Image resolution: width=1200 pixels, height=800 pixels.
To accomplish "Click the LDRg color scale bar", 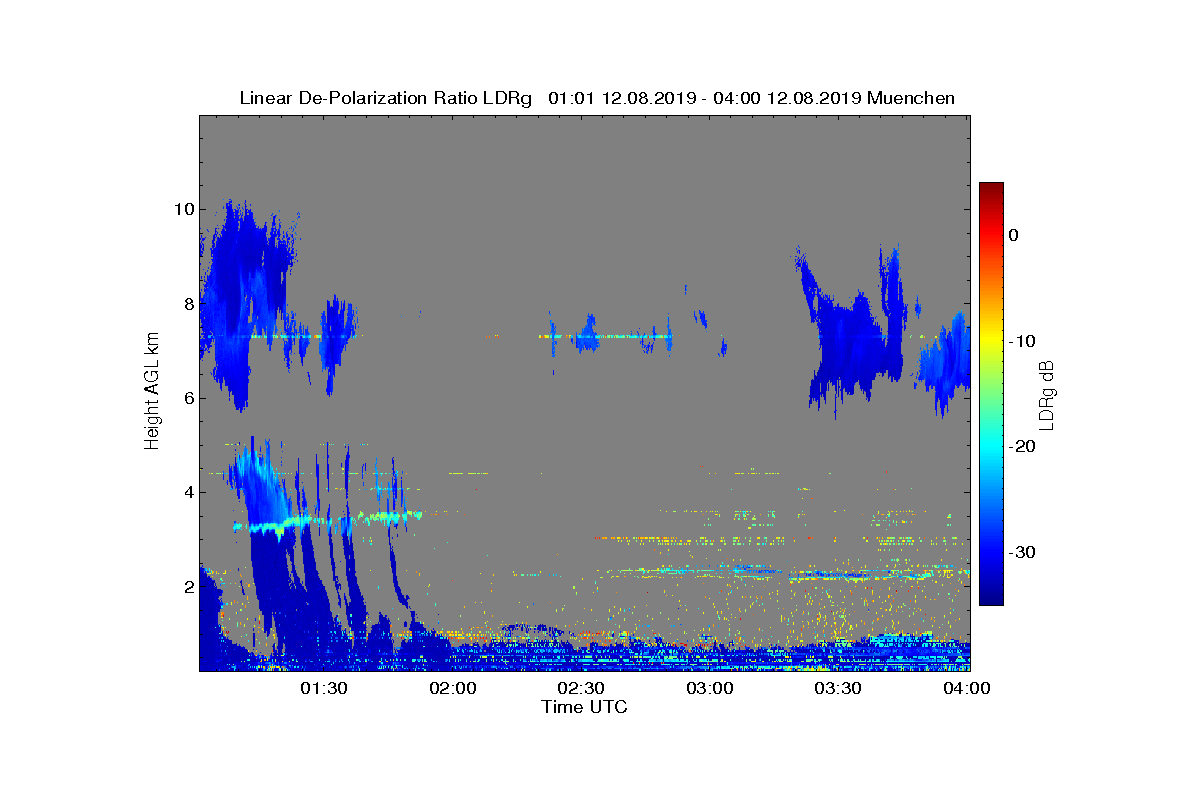I will (x=991, y=394).
